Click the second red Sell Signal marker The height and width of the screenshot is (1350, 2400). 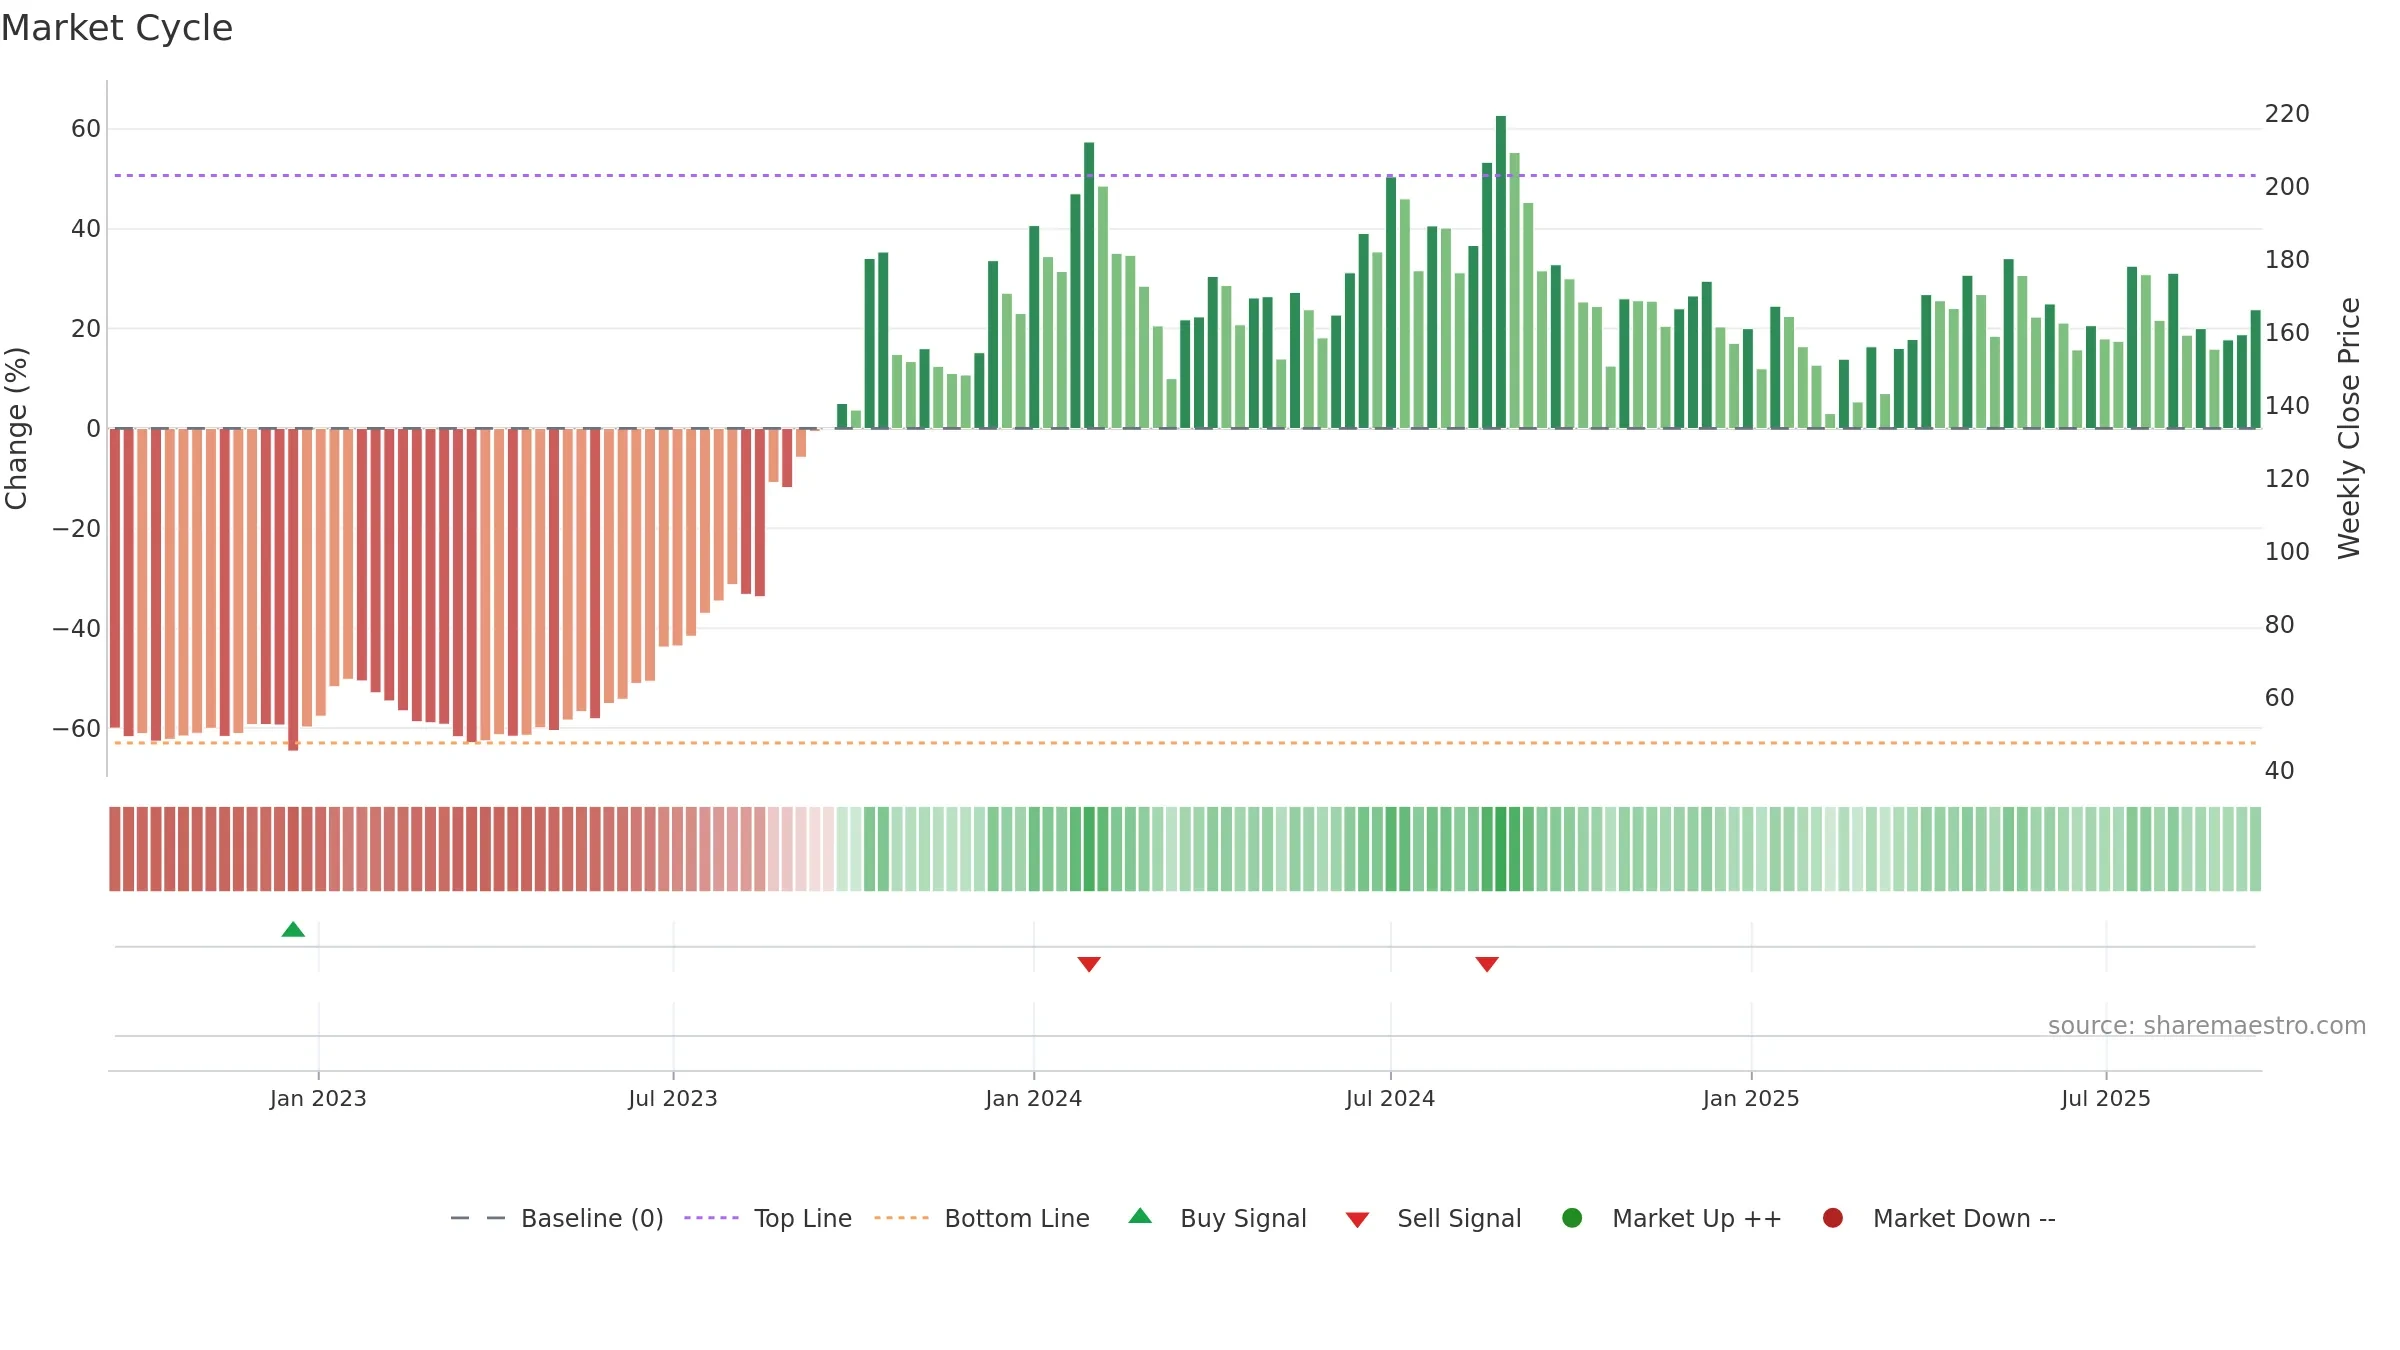[x=1487, y=964]
